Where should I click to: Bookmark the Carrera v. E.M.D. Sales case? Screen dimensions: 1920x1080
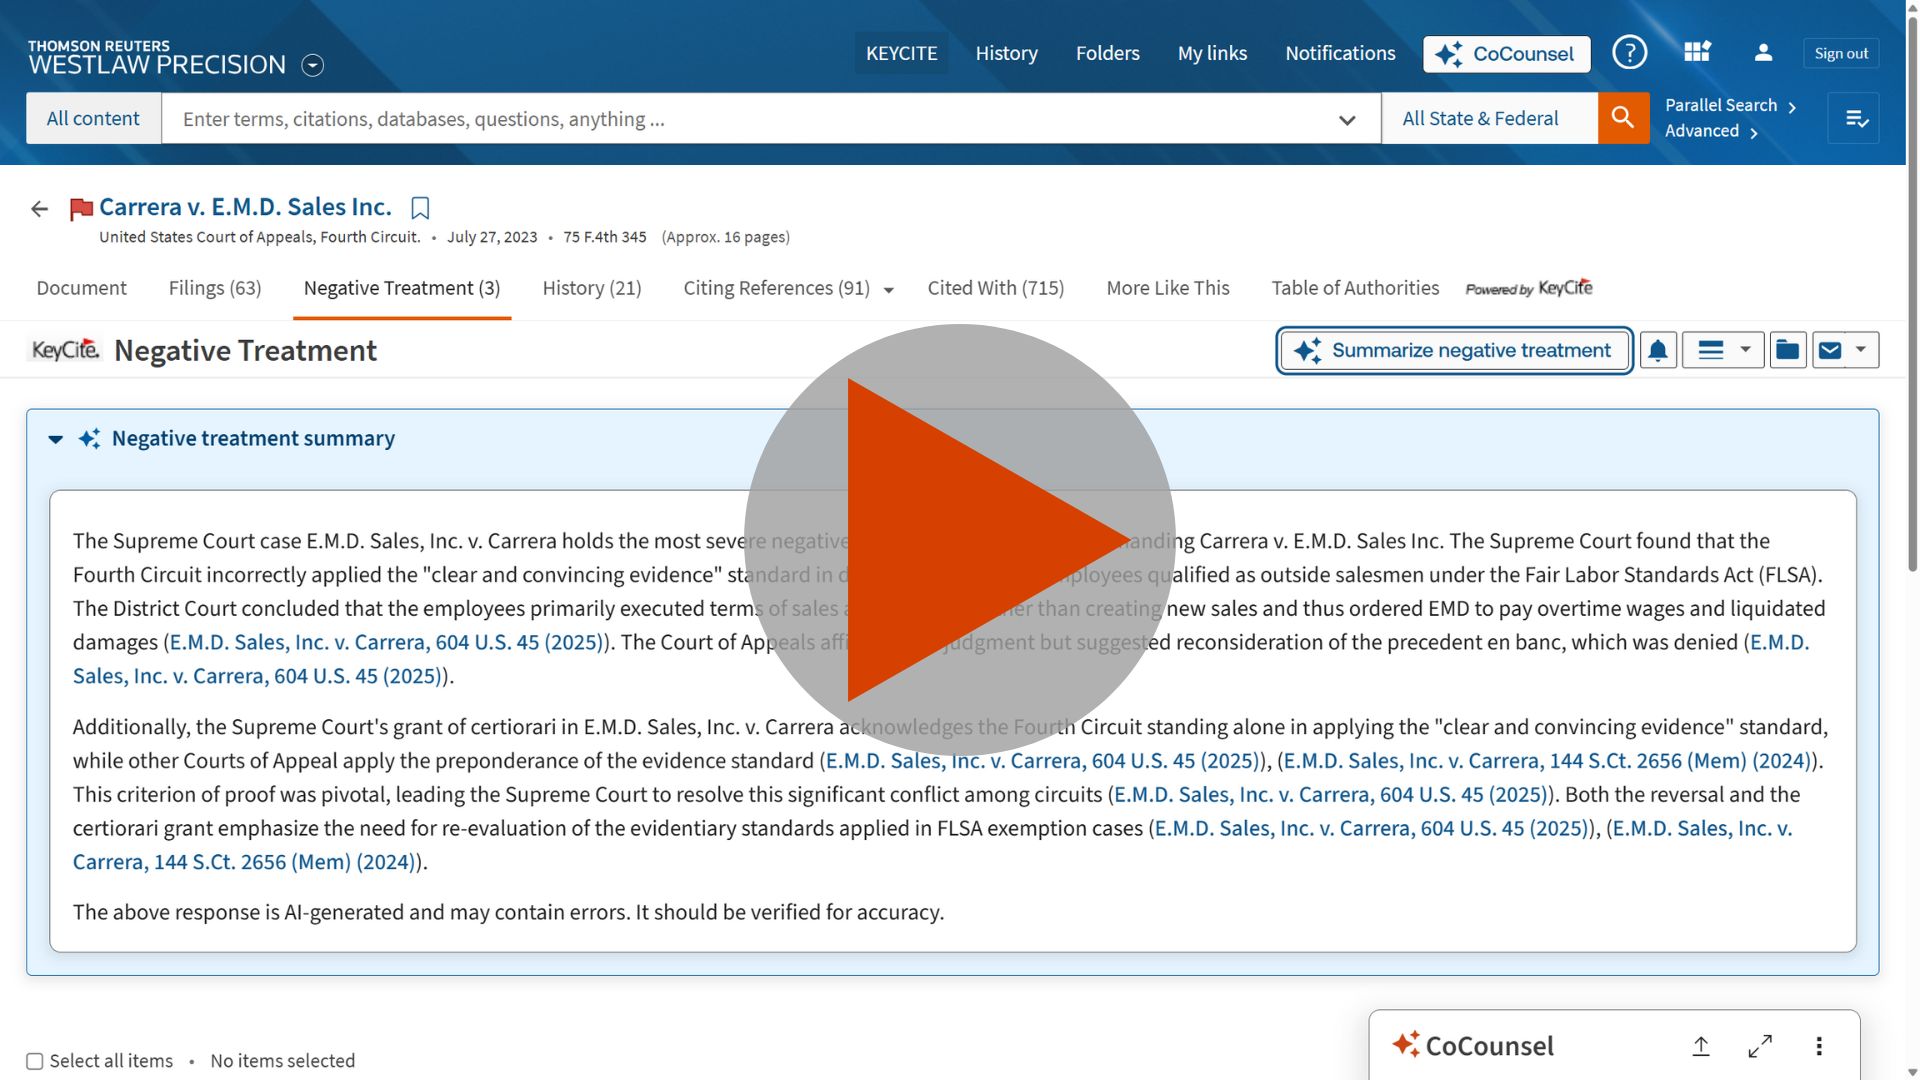pos(420,208)
